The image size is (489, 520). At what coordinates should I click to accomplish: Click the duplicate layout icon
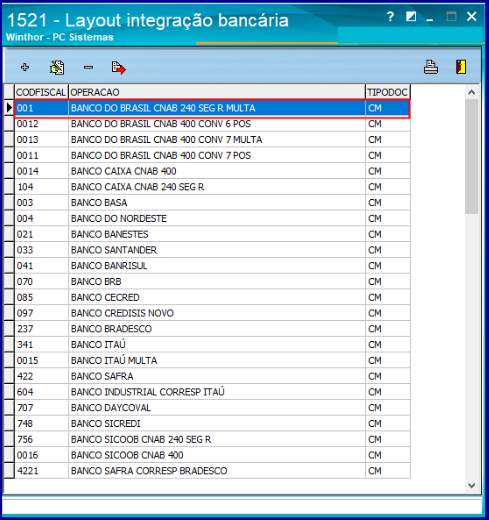[57, 67]
